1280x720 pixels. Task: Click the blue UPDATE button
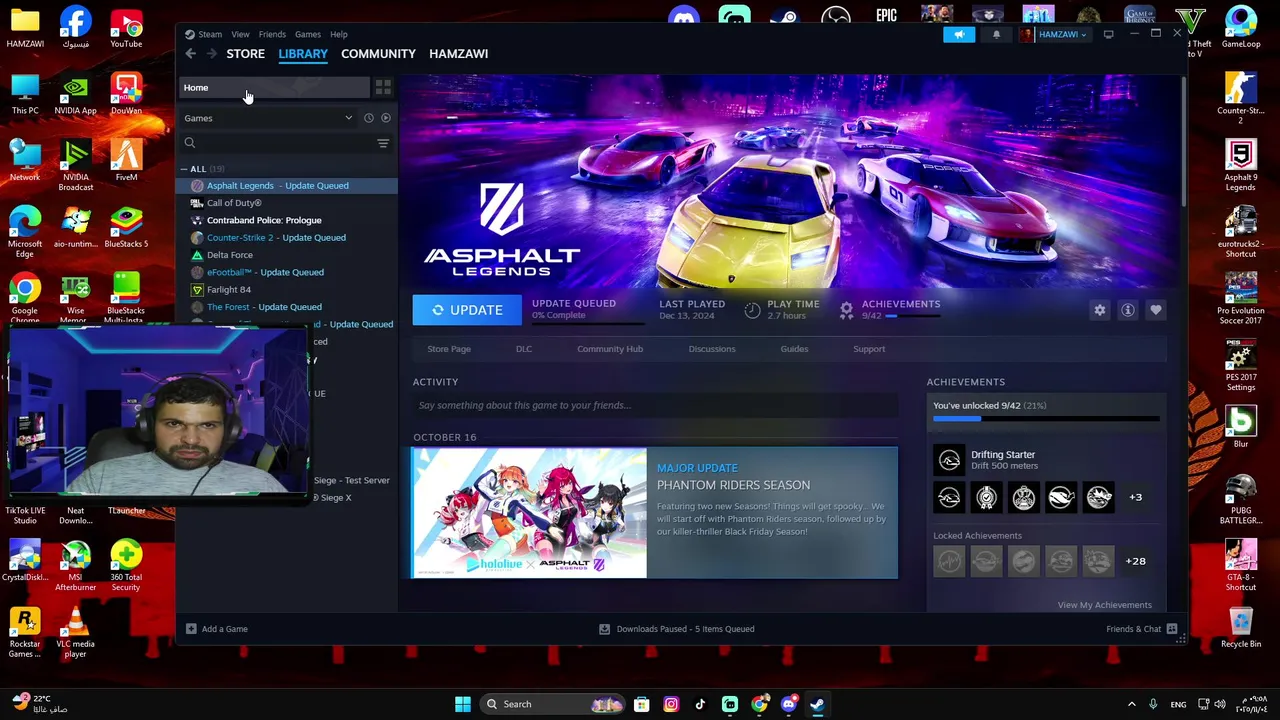coord(467,310)
